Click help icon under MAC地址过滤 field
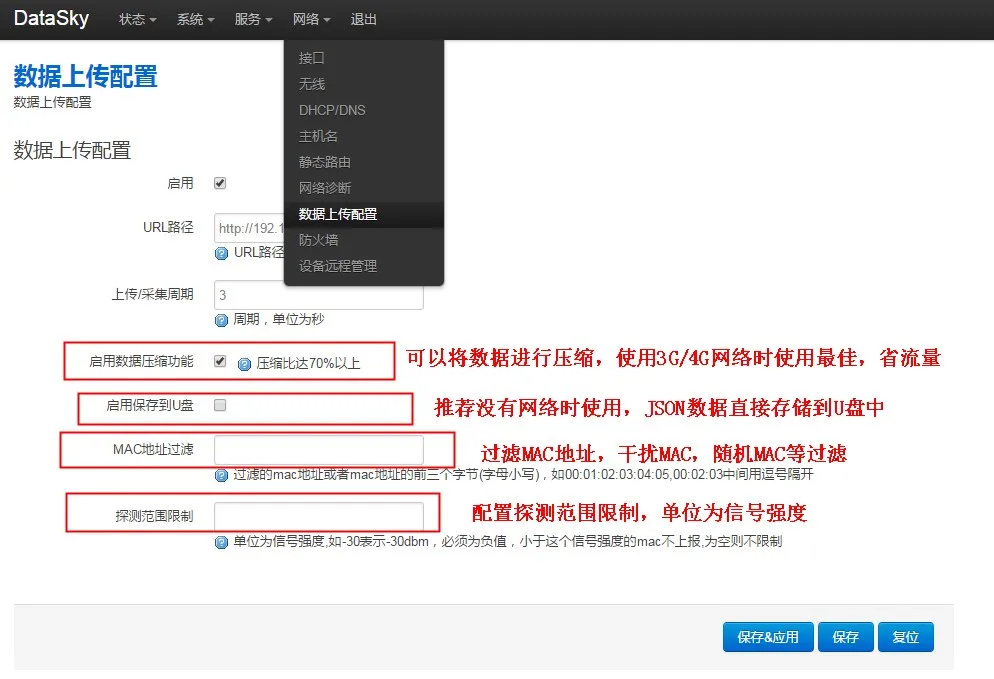Image resolution: width=994 pixels, height=679 pixels. (222, 475)
